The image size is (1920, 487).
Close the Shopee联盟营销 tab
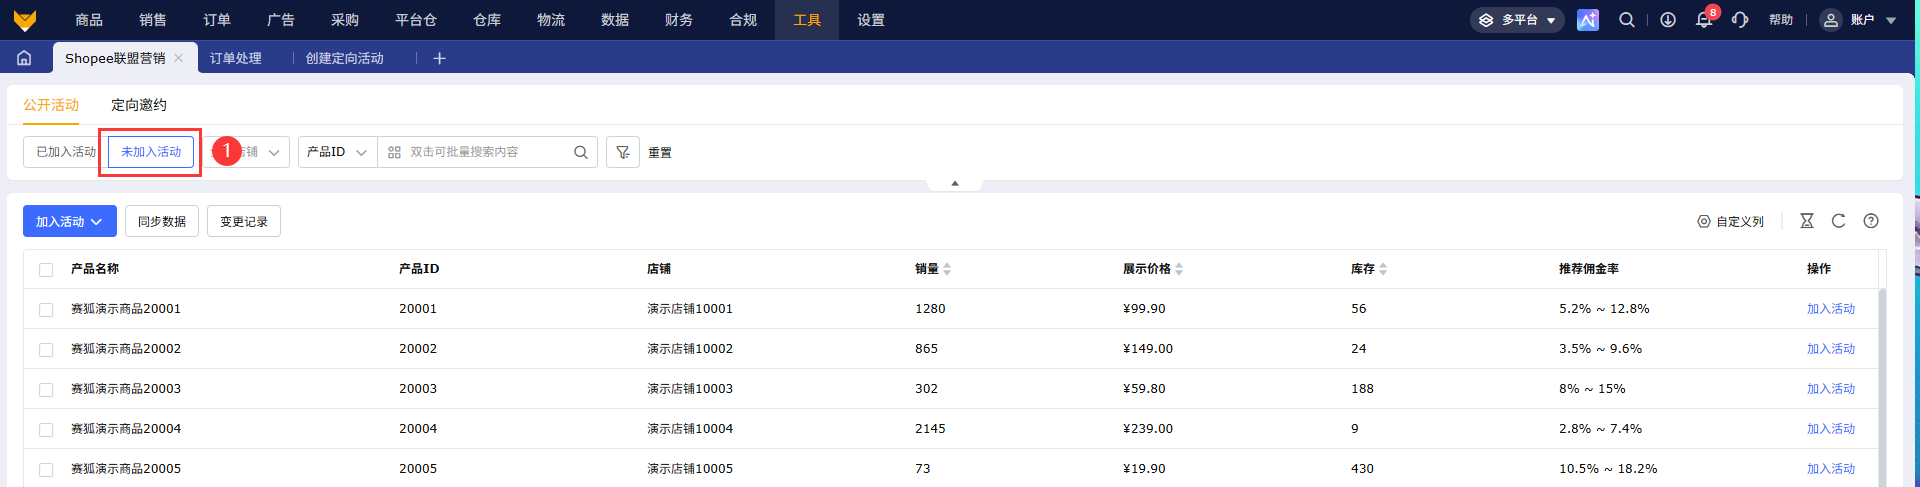click(179, 58)
